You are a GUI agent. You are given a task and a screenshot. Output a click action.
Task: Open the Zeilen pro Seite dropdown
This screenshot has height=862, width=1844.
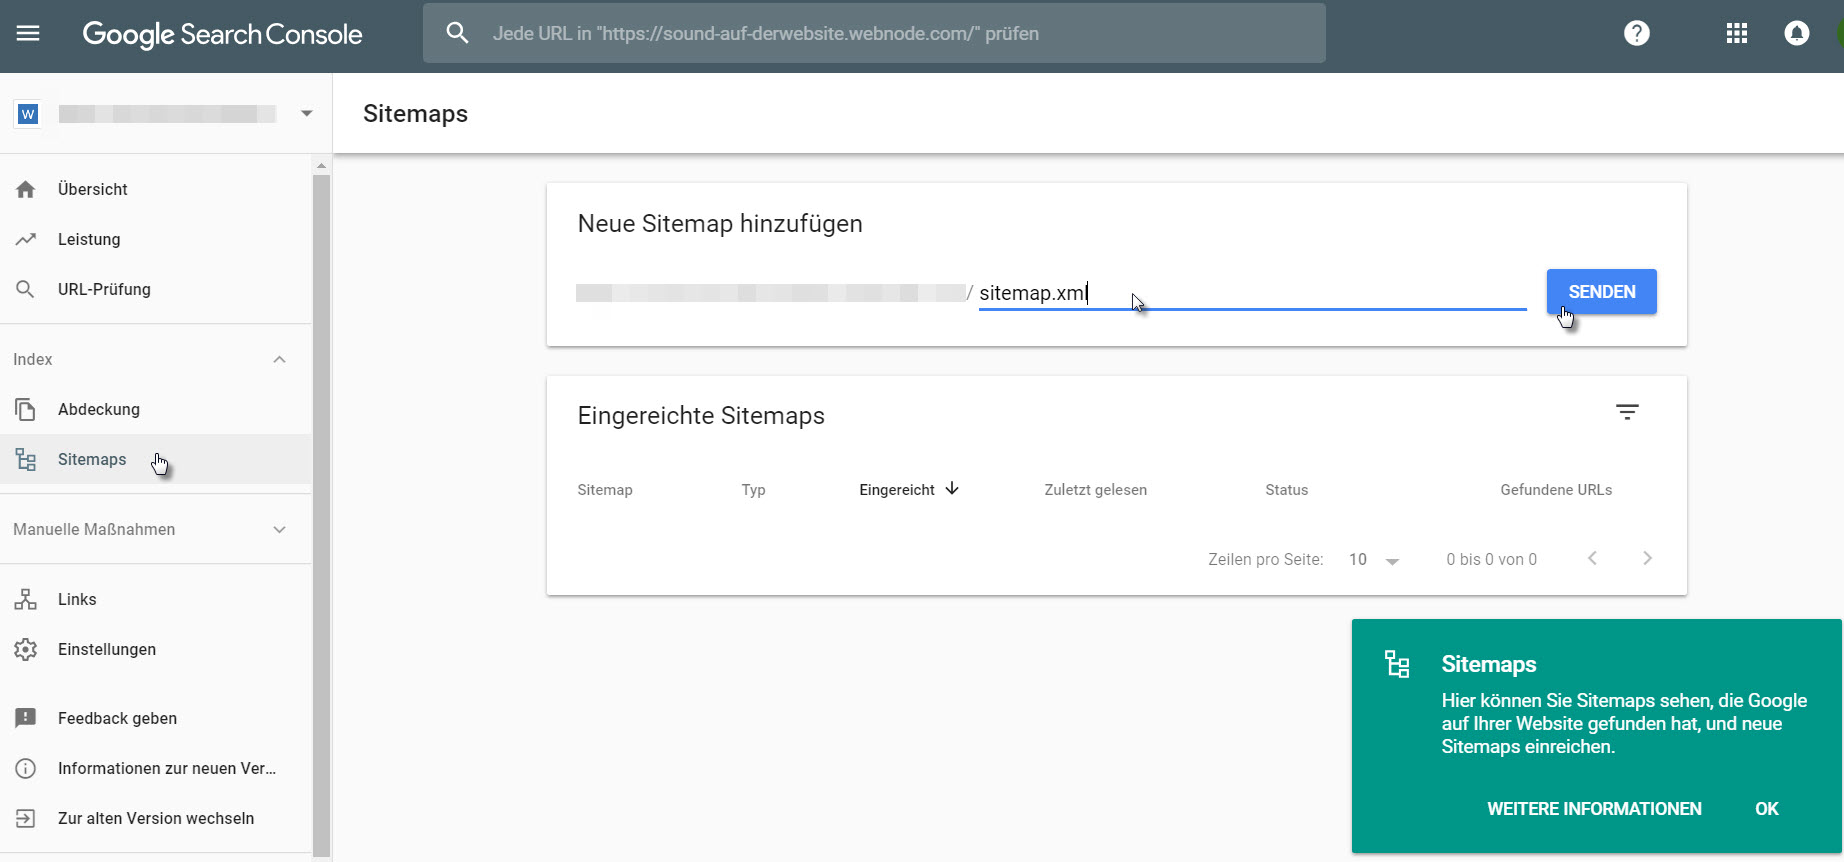click(x=1374, y=560)
